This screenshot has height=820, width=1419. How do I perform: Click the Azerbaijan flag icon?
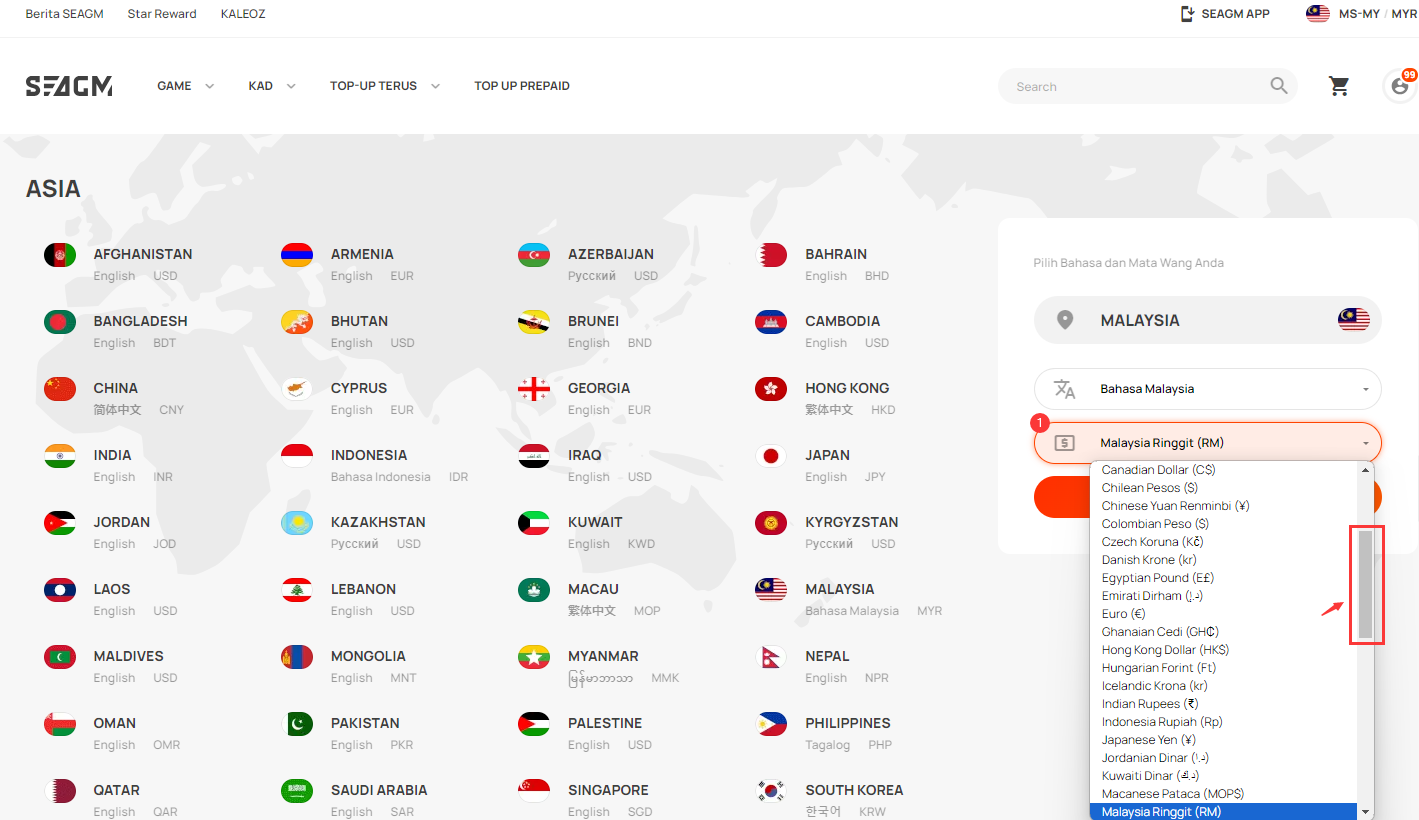(534, 255)
